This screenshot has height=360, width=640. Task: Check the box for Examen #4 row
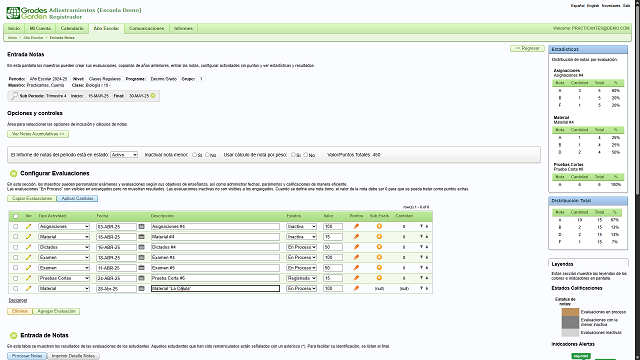16,258
